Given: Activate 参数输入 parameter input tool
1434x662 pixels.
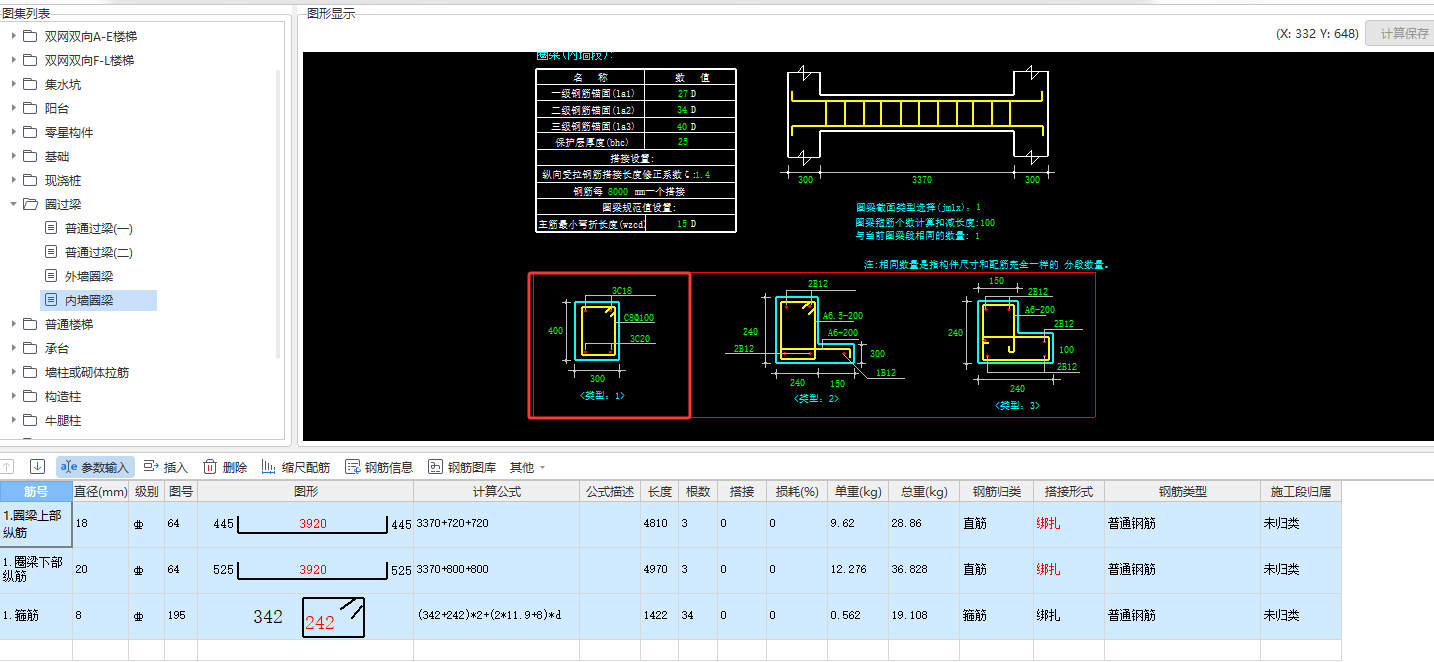Looking at the screenshot, I should 96,467.
